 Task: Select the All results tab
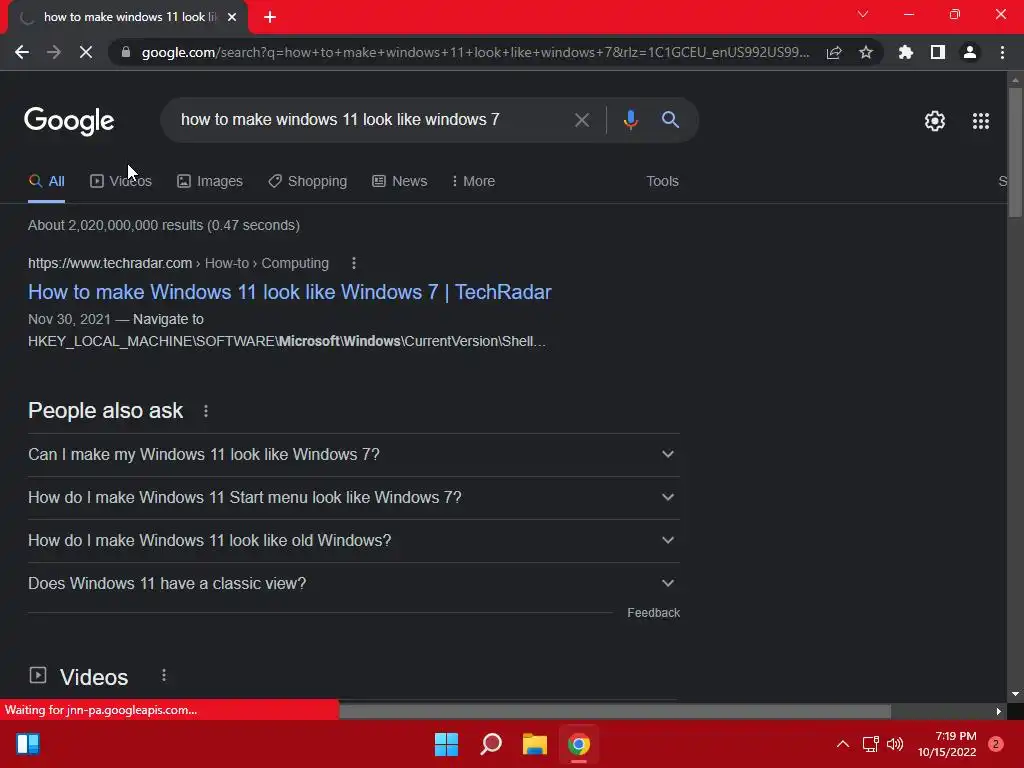tap(46, 182)
